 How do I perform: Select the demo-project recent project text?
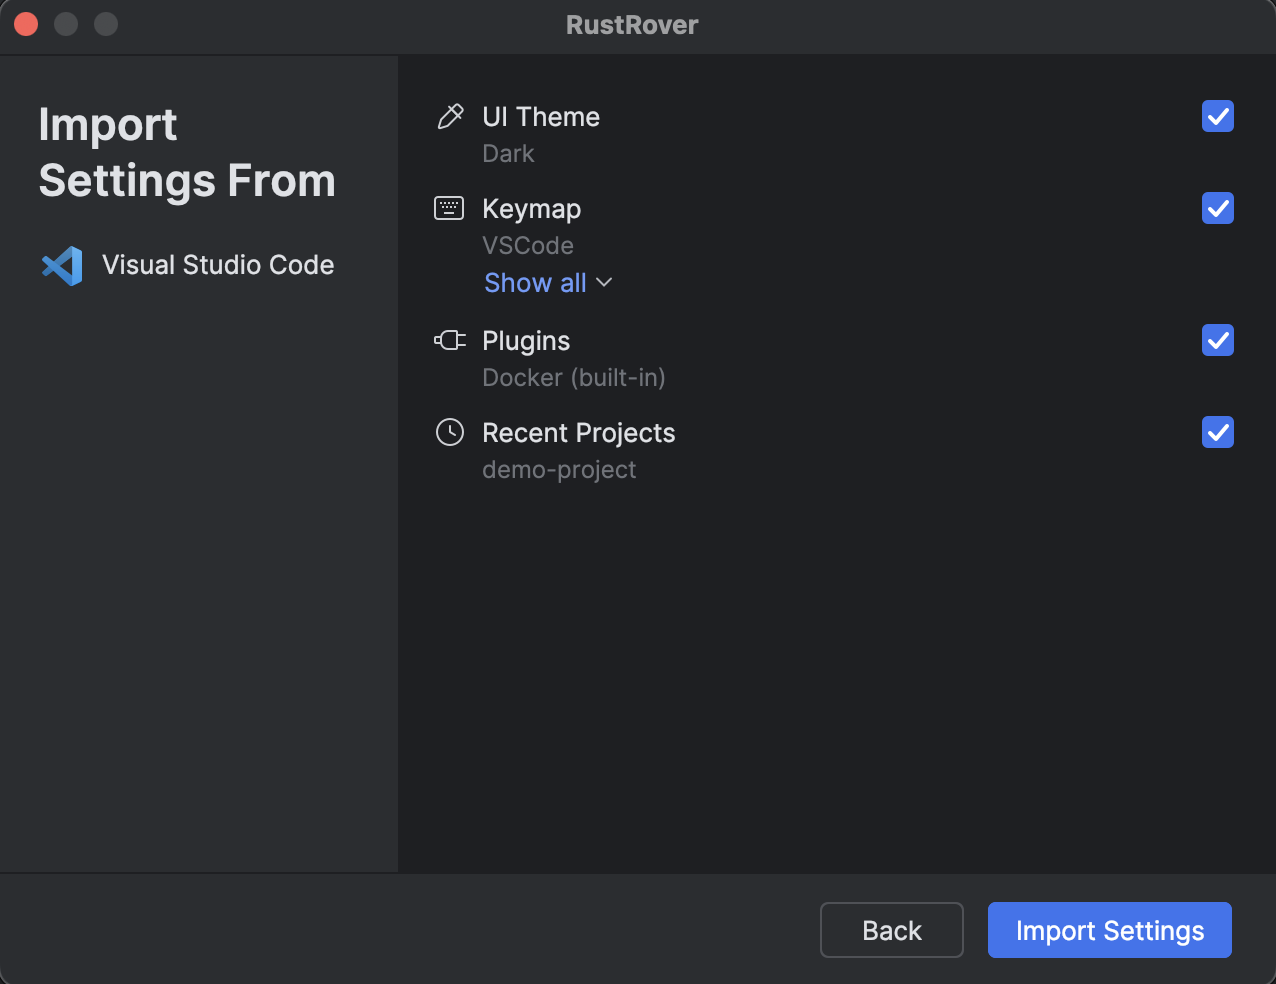pyautogui.click(x=559, y=469)
